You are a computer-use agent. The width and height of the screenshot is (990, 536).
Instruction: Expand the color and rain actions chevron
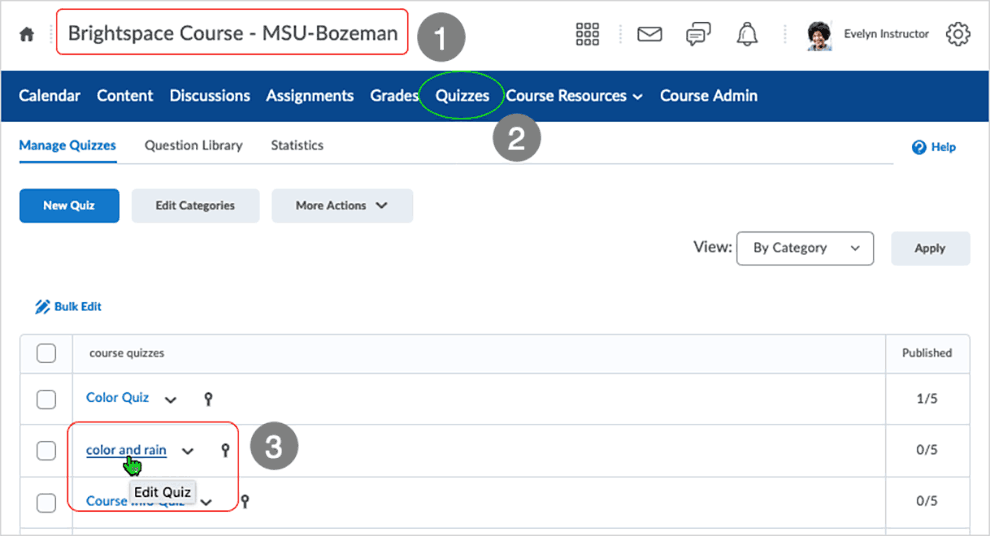(188, 451)
